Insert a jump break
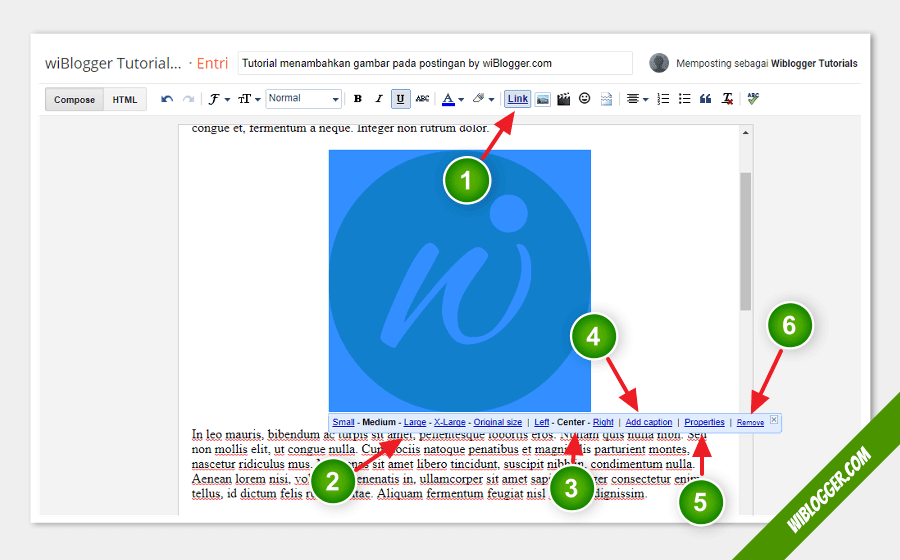The image size is (900, 560). click(x=606, y=99)
